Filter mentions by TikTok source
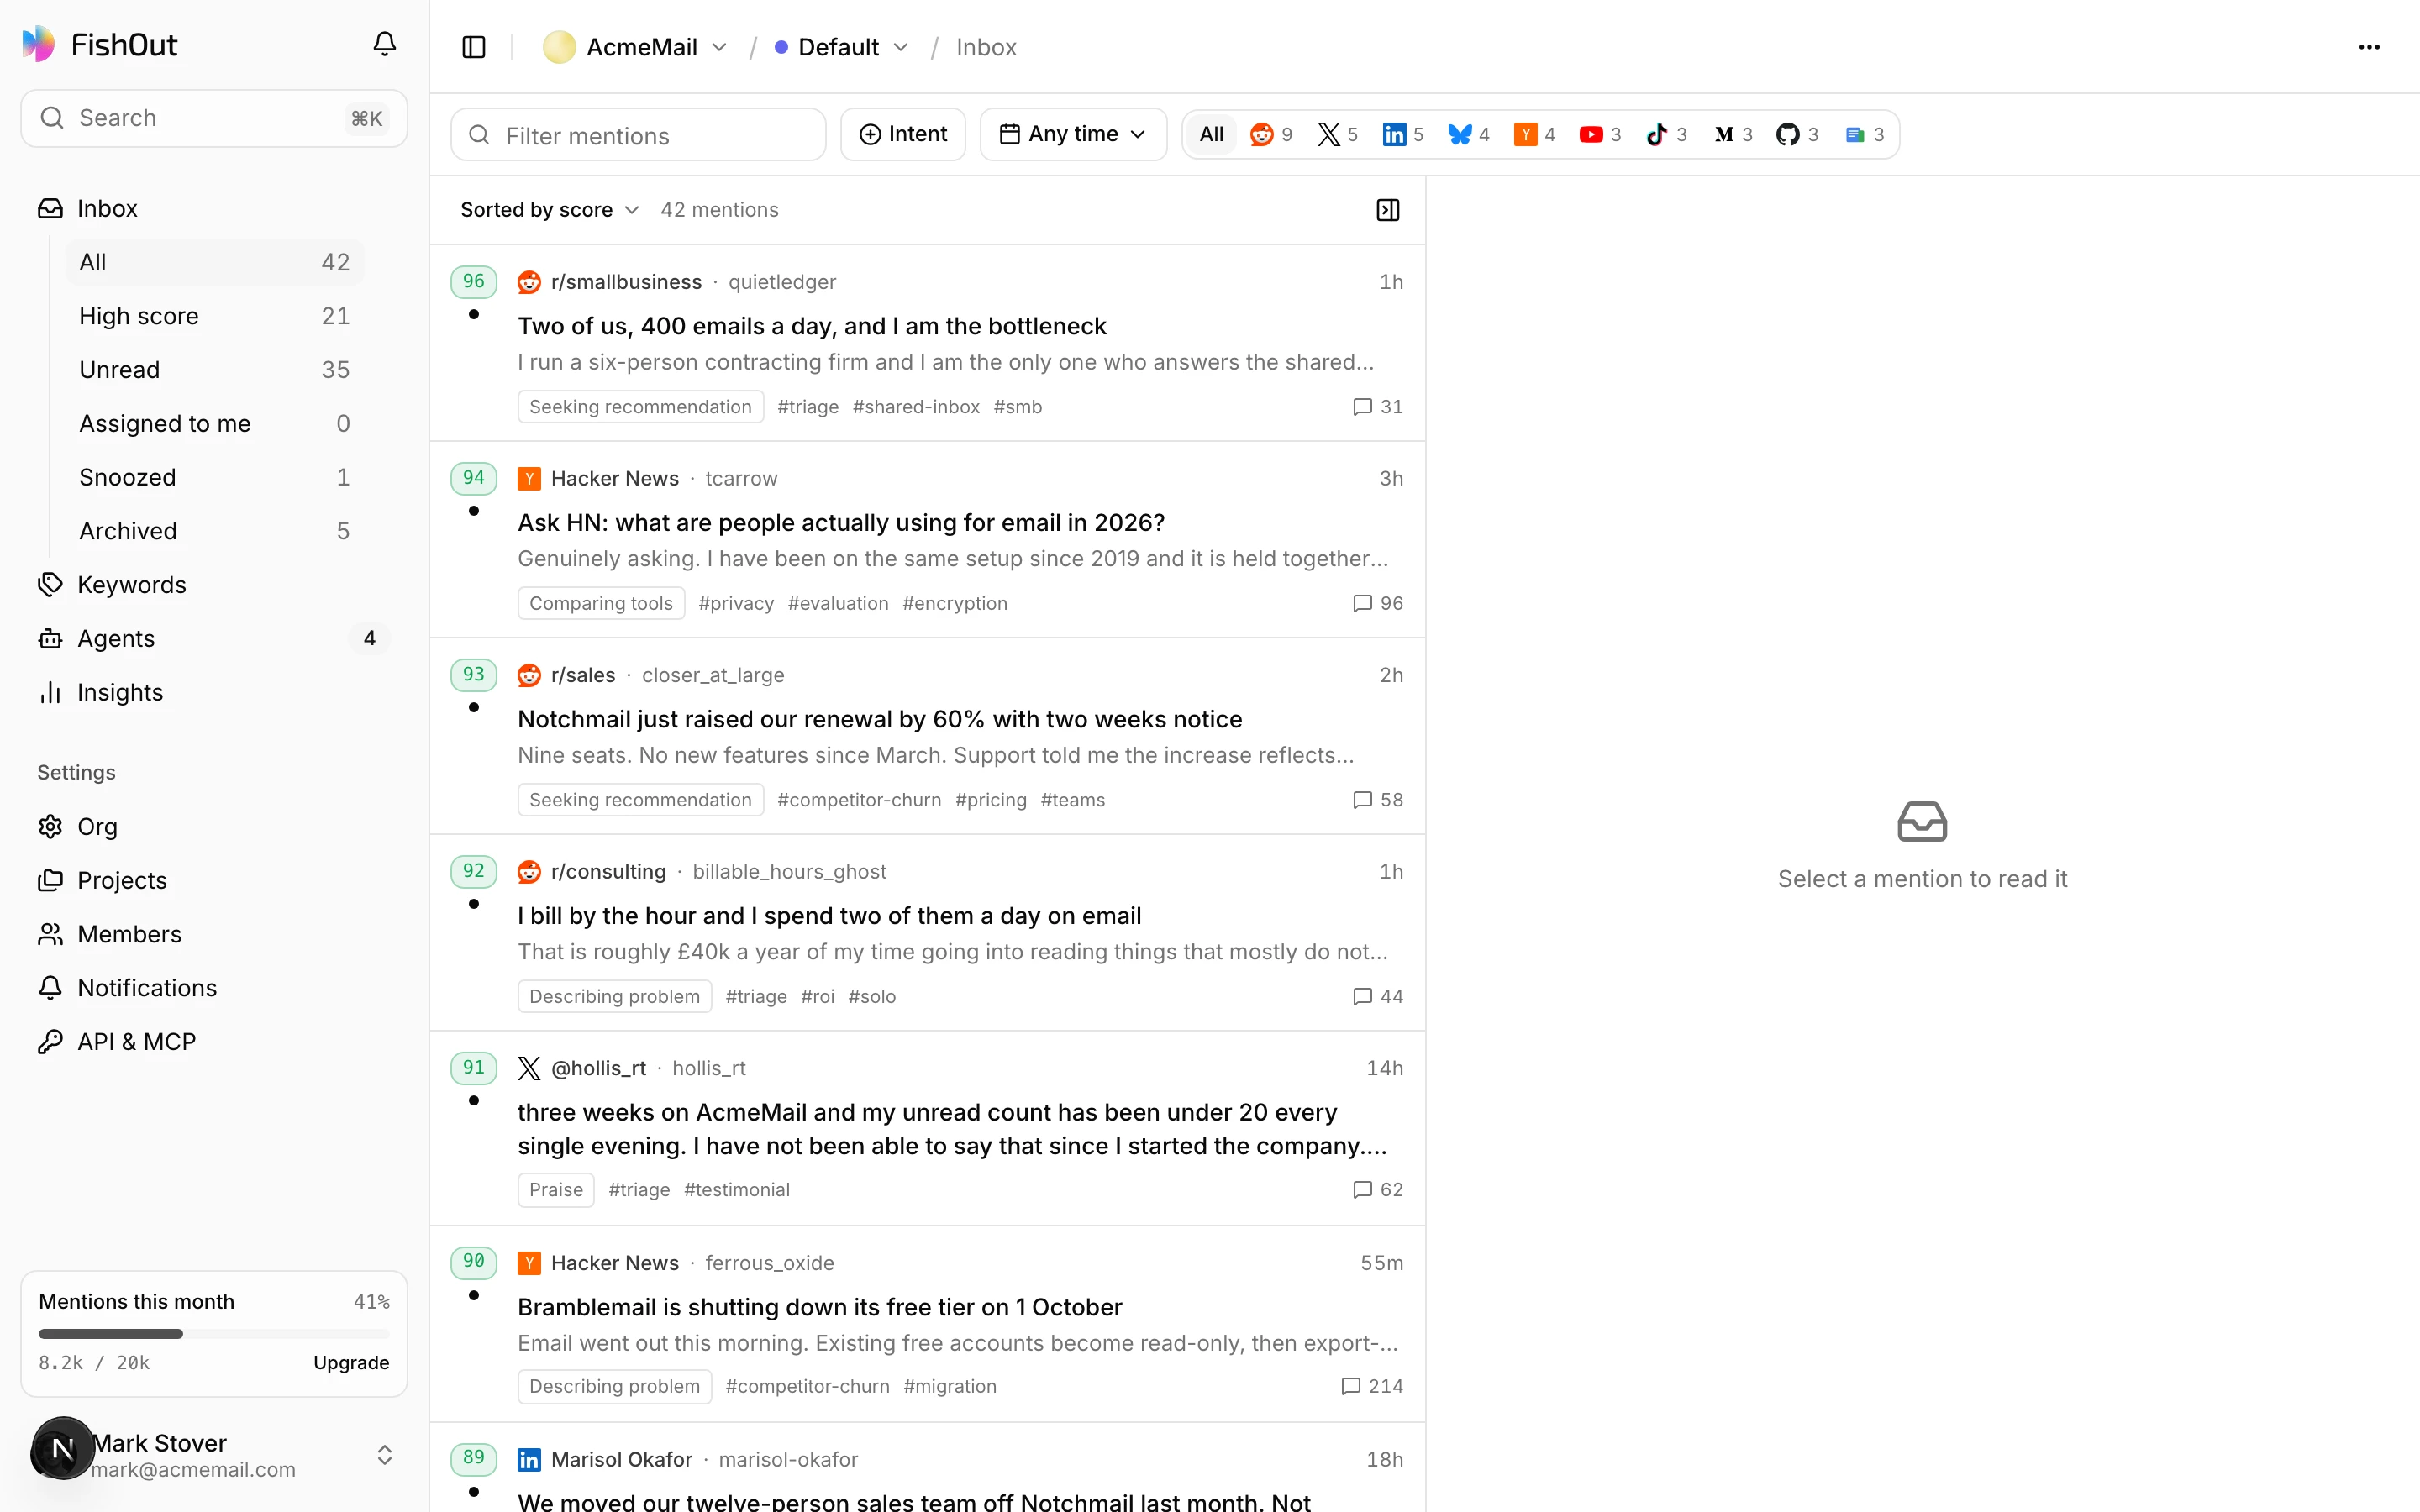 (1666, 134)
